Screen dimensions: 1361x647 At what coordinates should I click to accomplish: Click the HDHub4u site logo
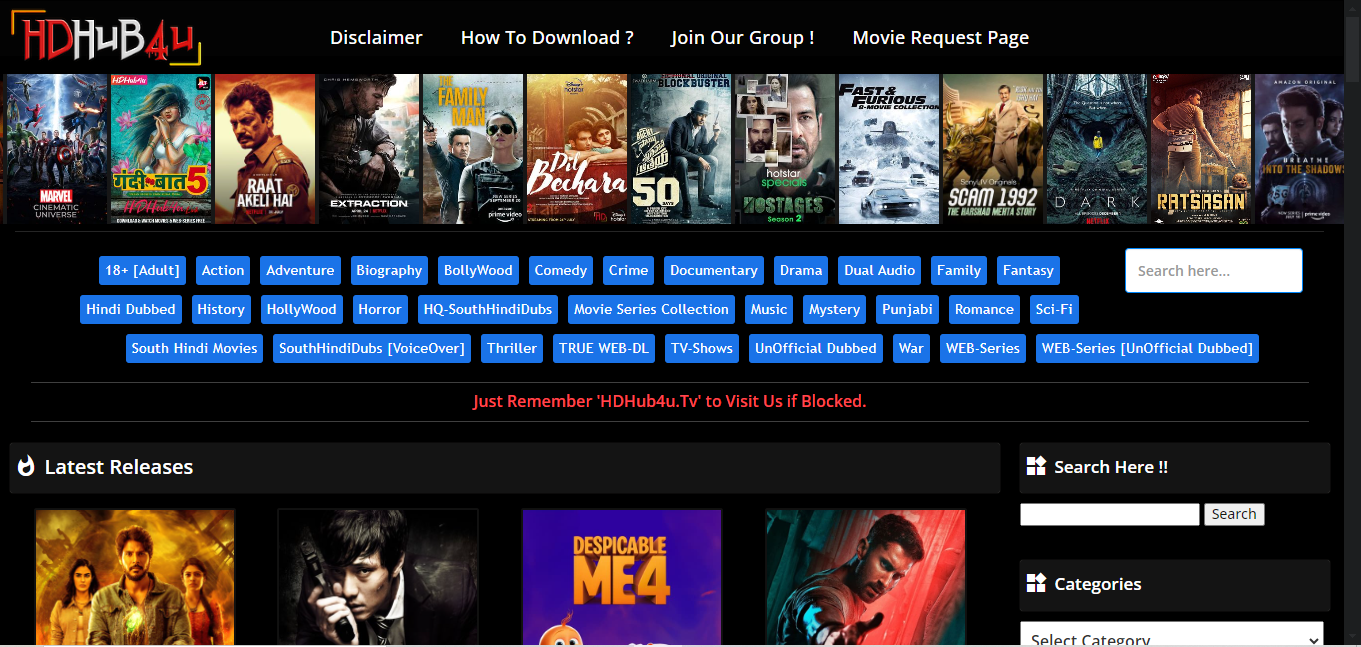coord(107,38)
